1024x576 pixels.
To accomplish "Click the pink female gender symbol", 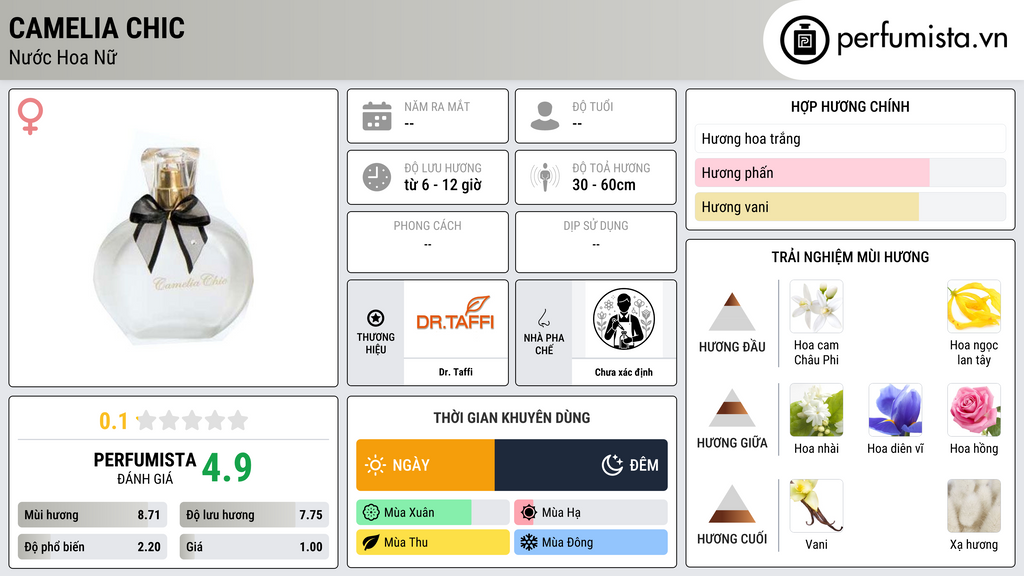I will [x=30, y=116].
